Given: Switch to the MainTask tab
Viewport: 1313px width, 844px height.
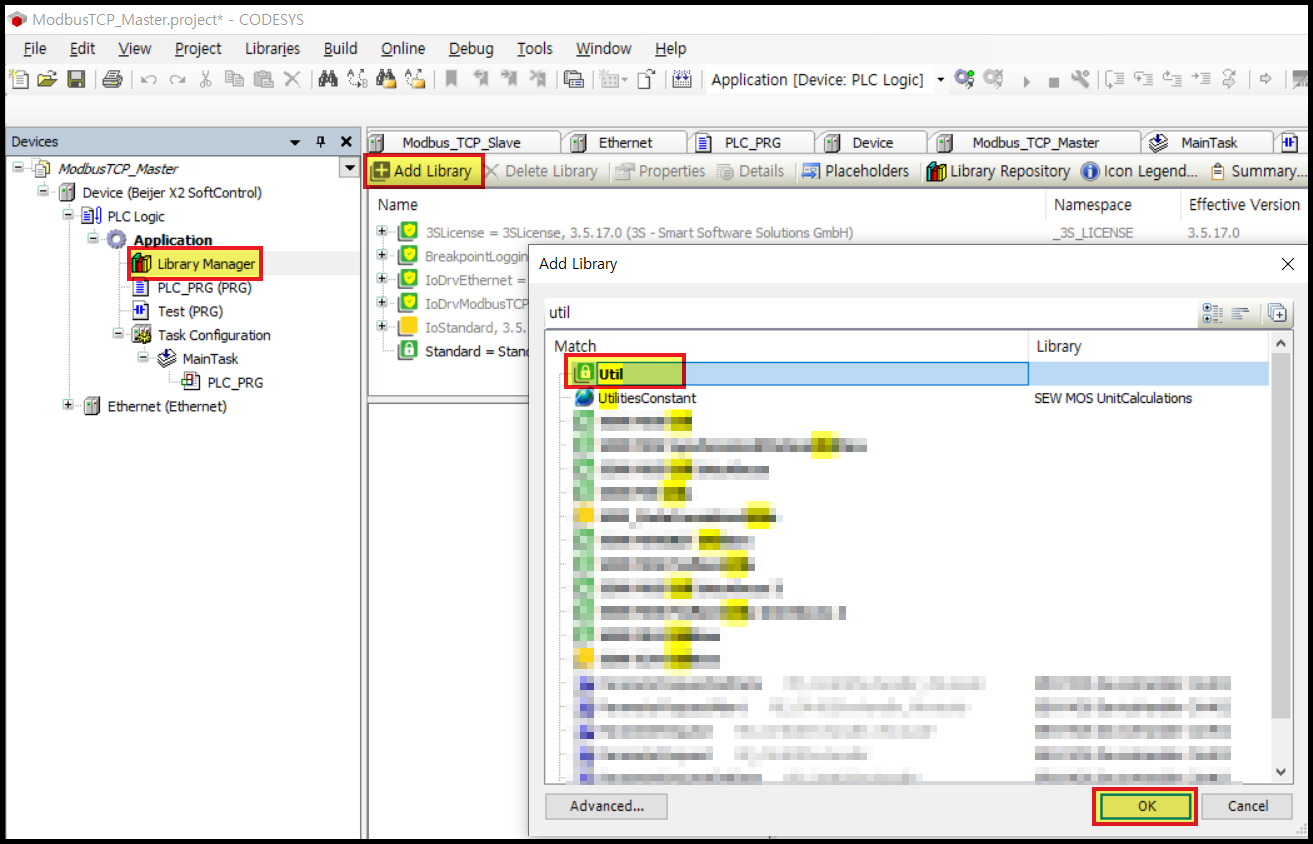Looking at the screenshot, I should (1207, 142).
